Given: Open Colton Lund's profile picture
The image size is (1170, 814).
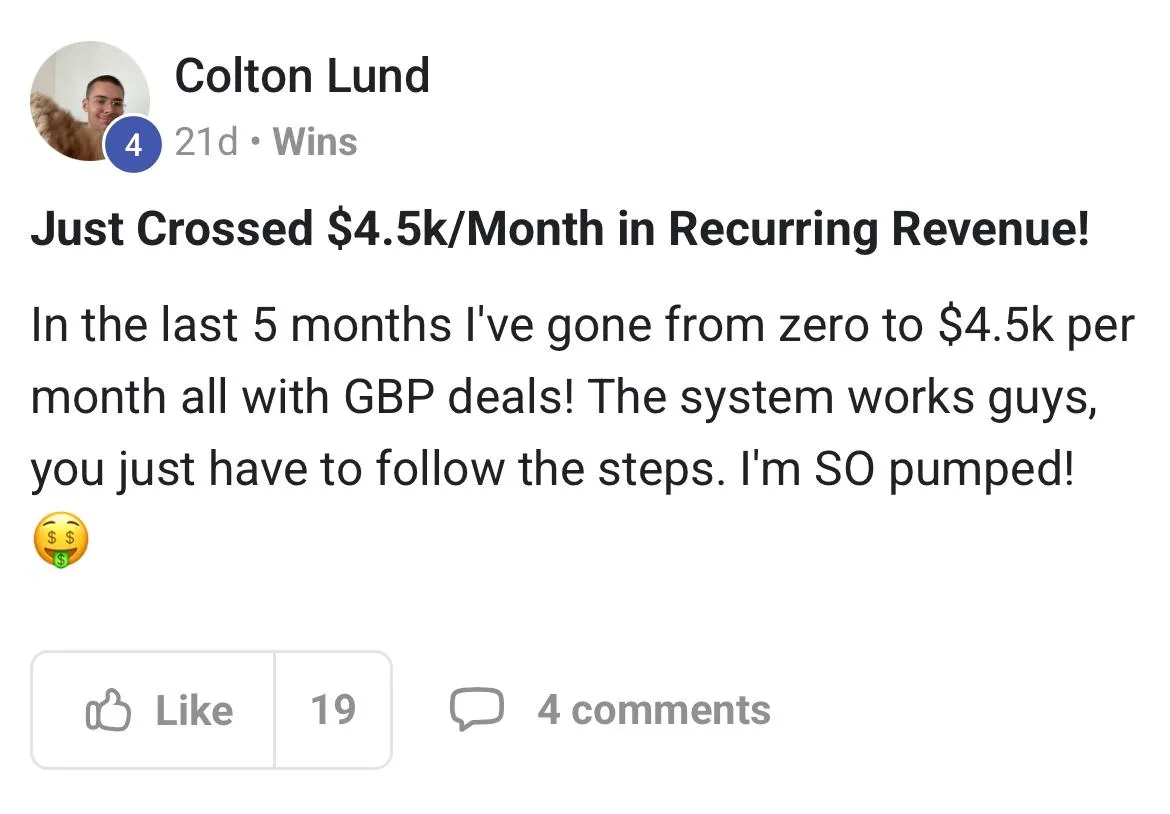Looking at the screenshot, I should 90,101.
